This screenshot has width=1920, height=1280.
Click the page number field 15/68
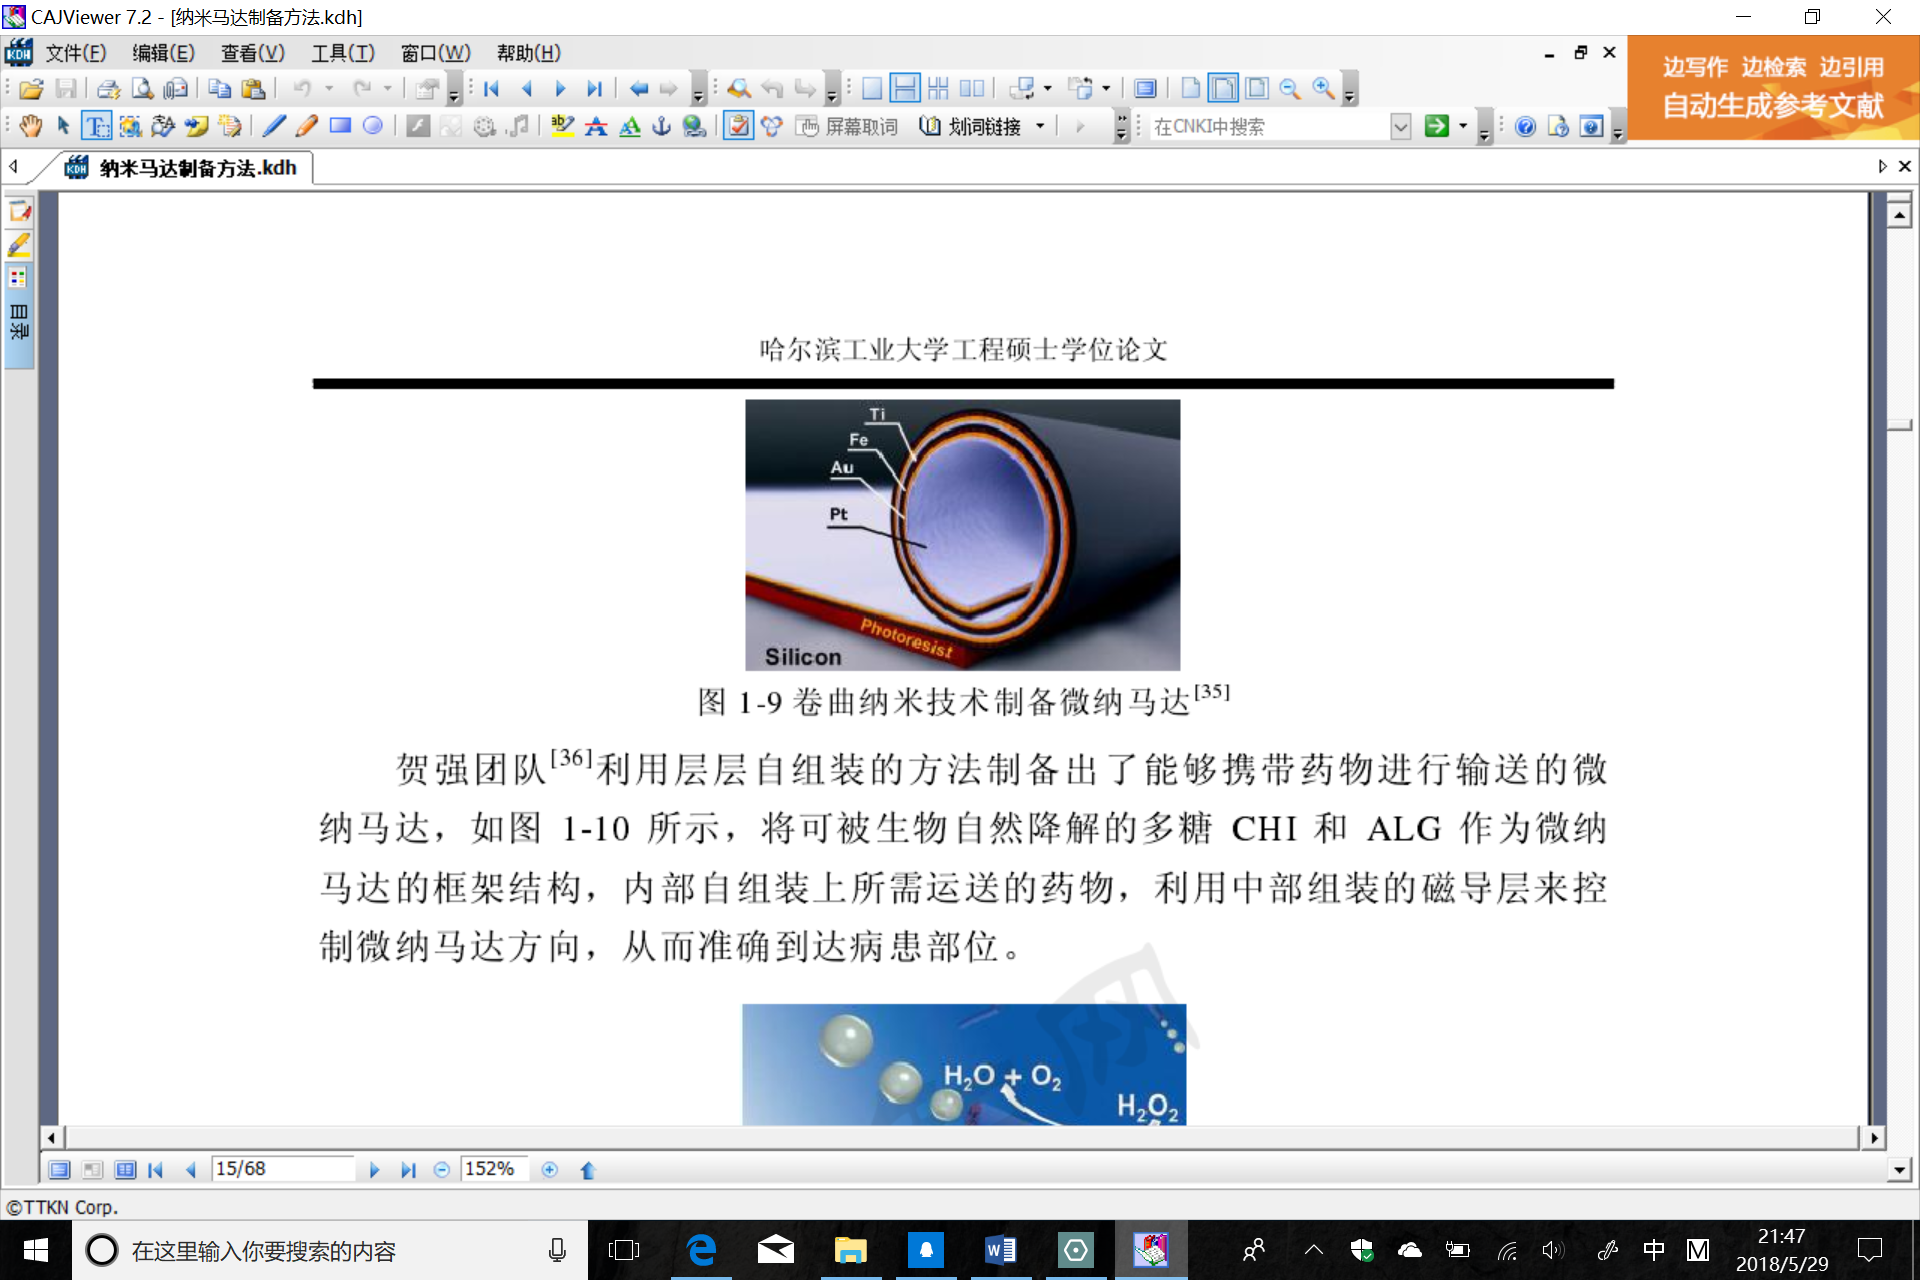282,1169
